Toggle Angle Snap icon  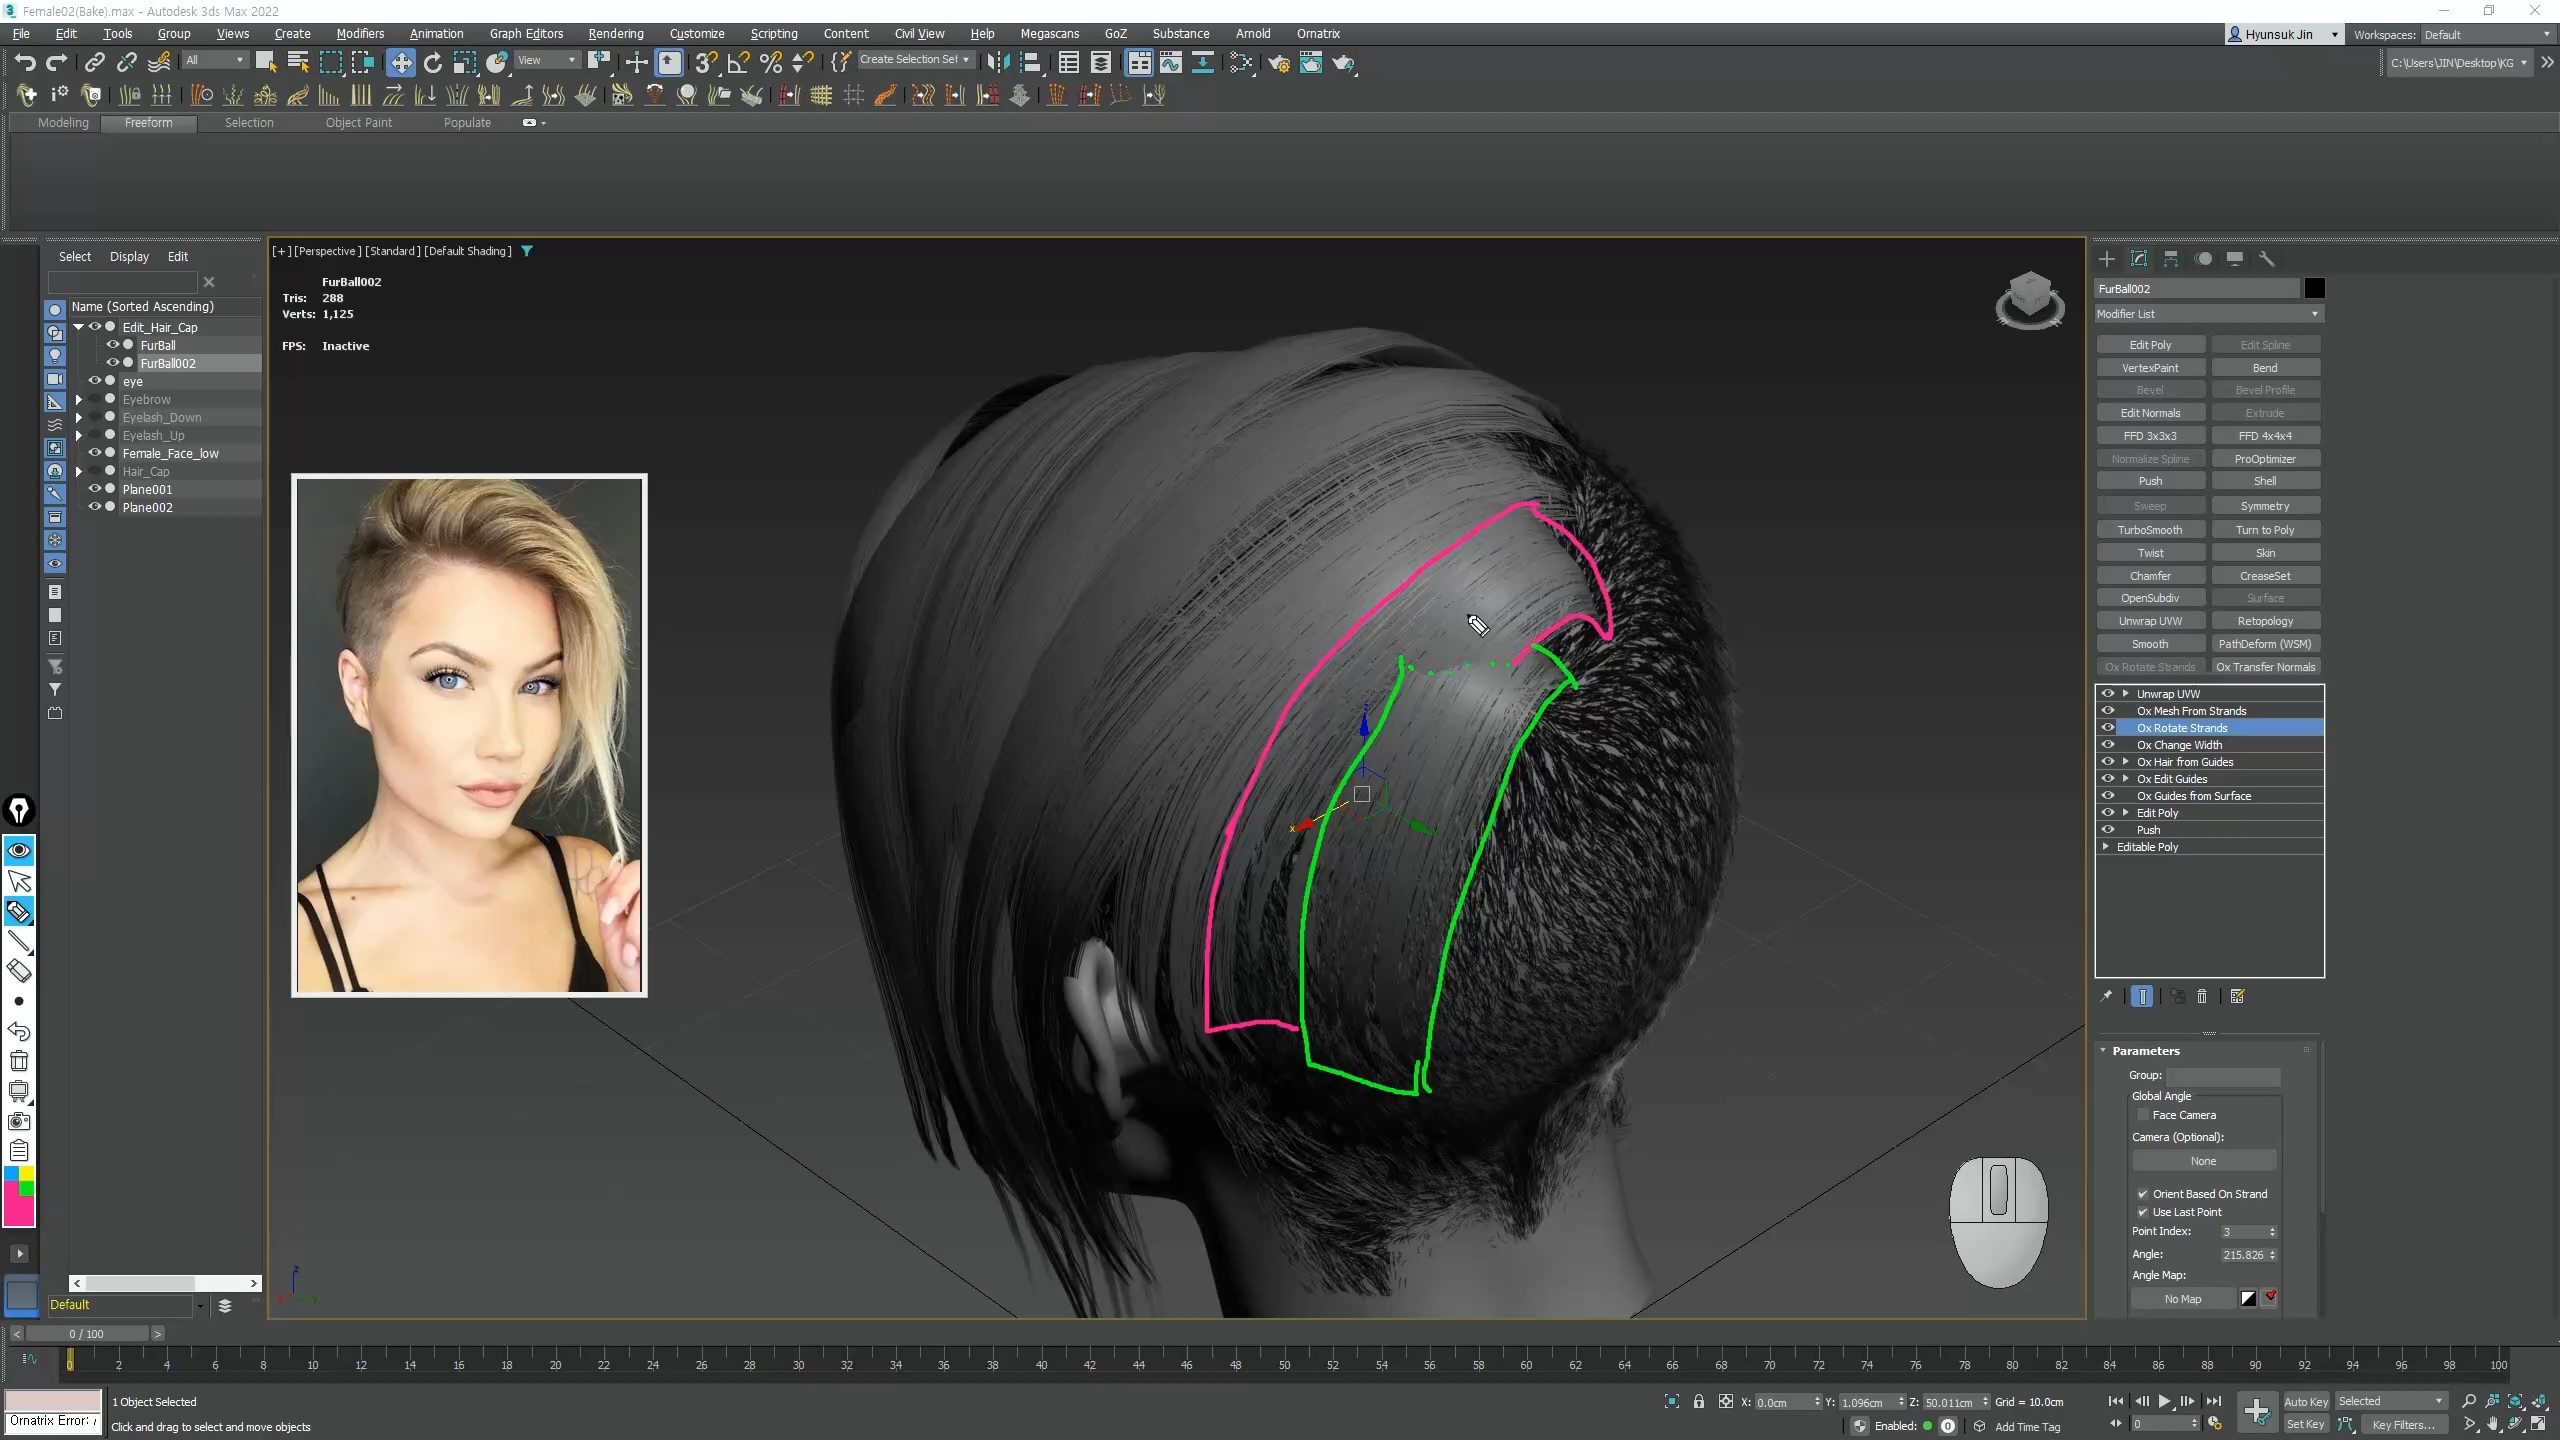pyautogui.click(x=738, y=63)
